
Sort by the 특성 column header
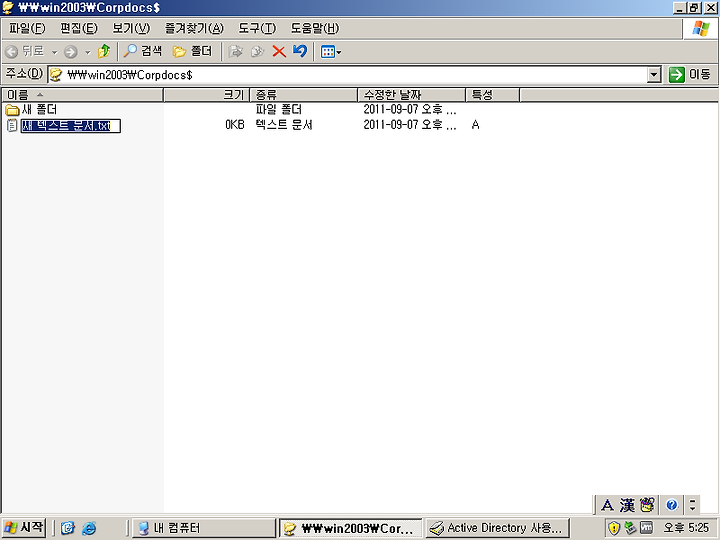tap(493, 95)
